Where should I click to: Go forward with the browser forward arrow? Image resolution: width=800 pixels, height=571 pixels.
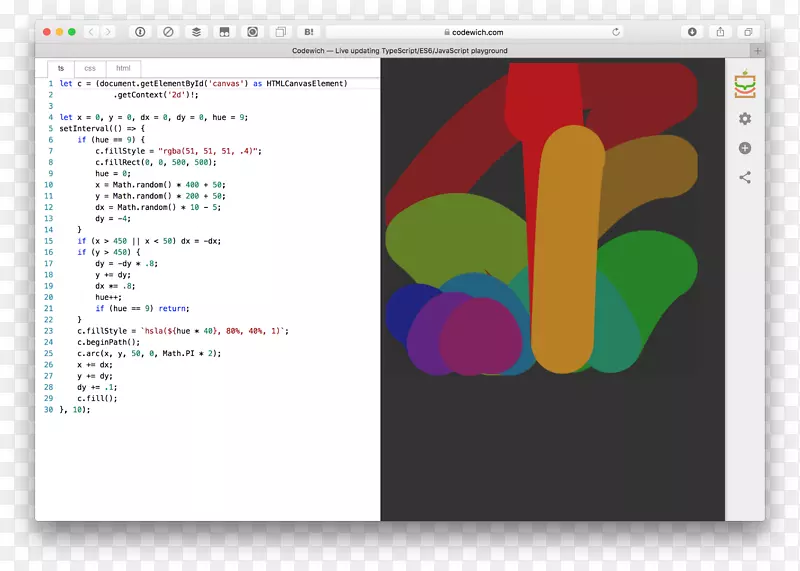pos(108,32)
